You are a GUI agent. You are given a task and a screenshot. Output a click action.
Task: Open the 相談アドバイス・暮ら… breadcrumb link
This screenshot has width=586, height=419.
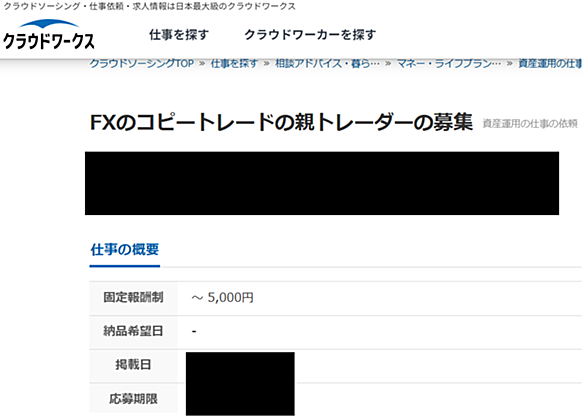(x=327, y=64)
